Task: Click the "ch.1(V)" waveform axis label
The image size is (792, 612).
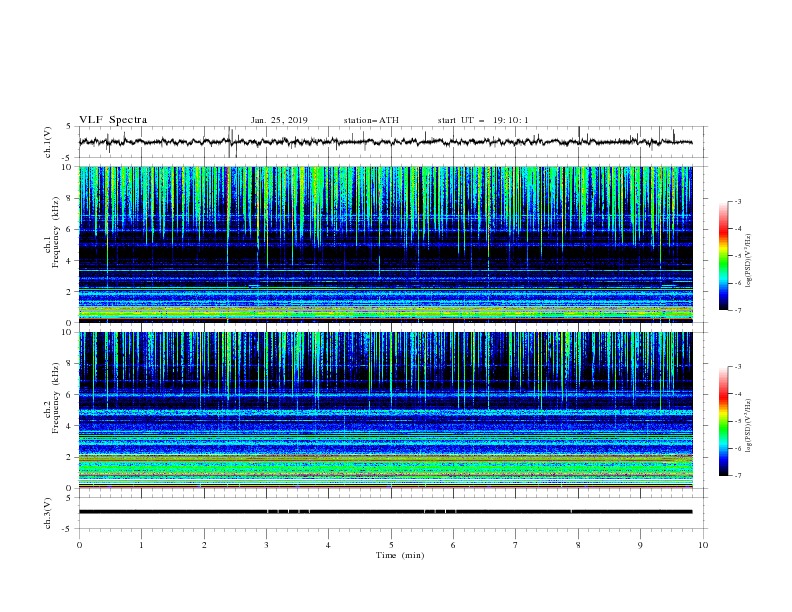Action: point(48,142)
